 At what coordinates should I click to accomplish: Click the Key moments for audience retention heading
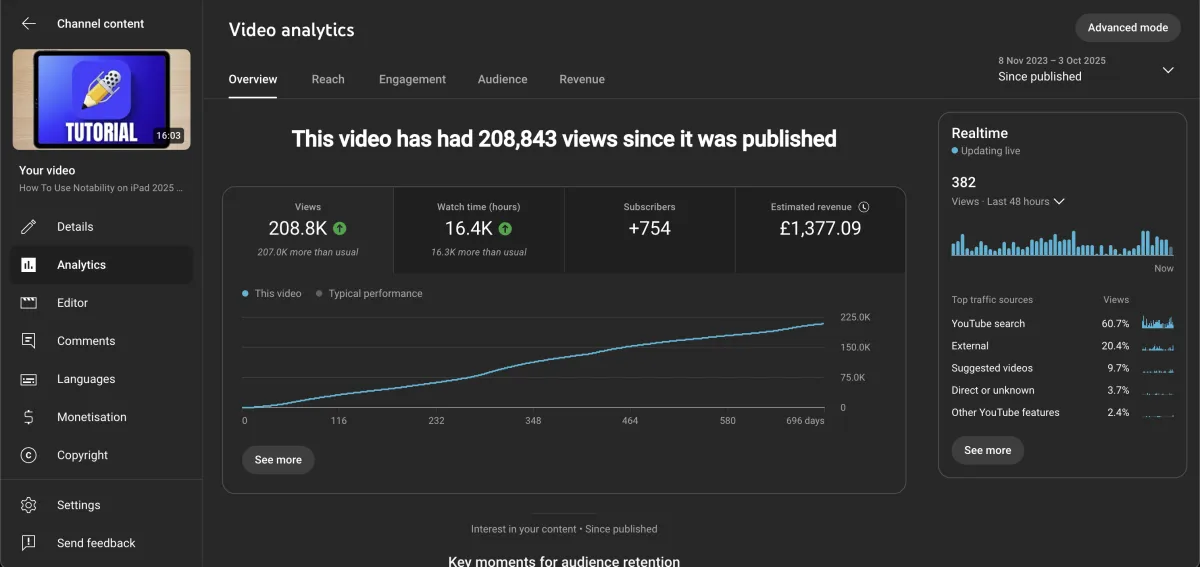[564, 561]
